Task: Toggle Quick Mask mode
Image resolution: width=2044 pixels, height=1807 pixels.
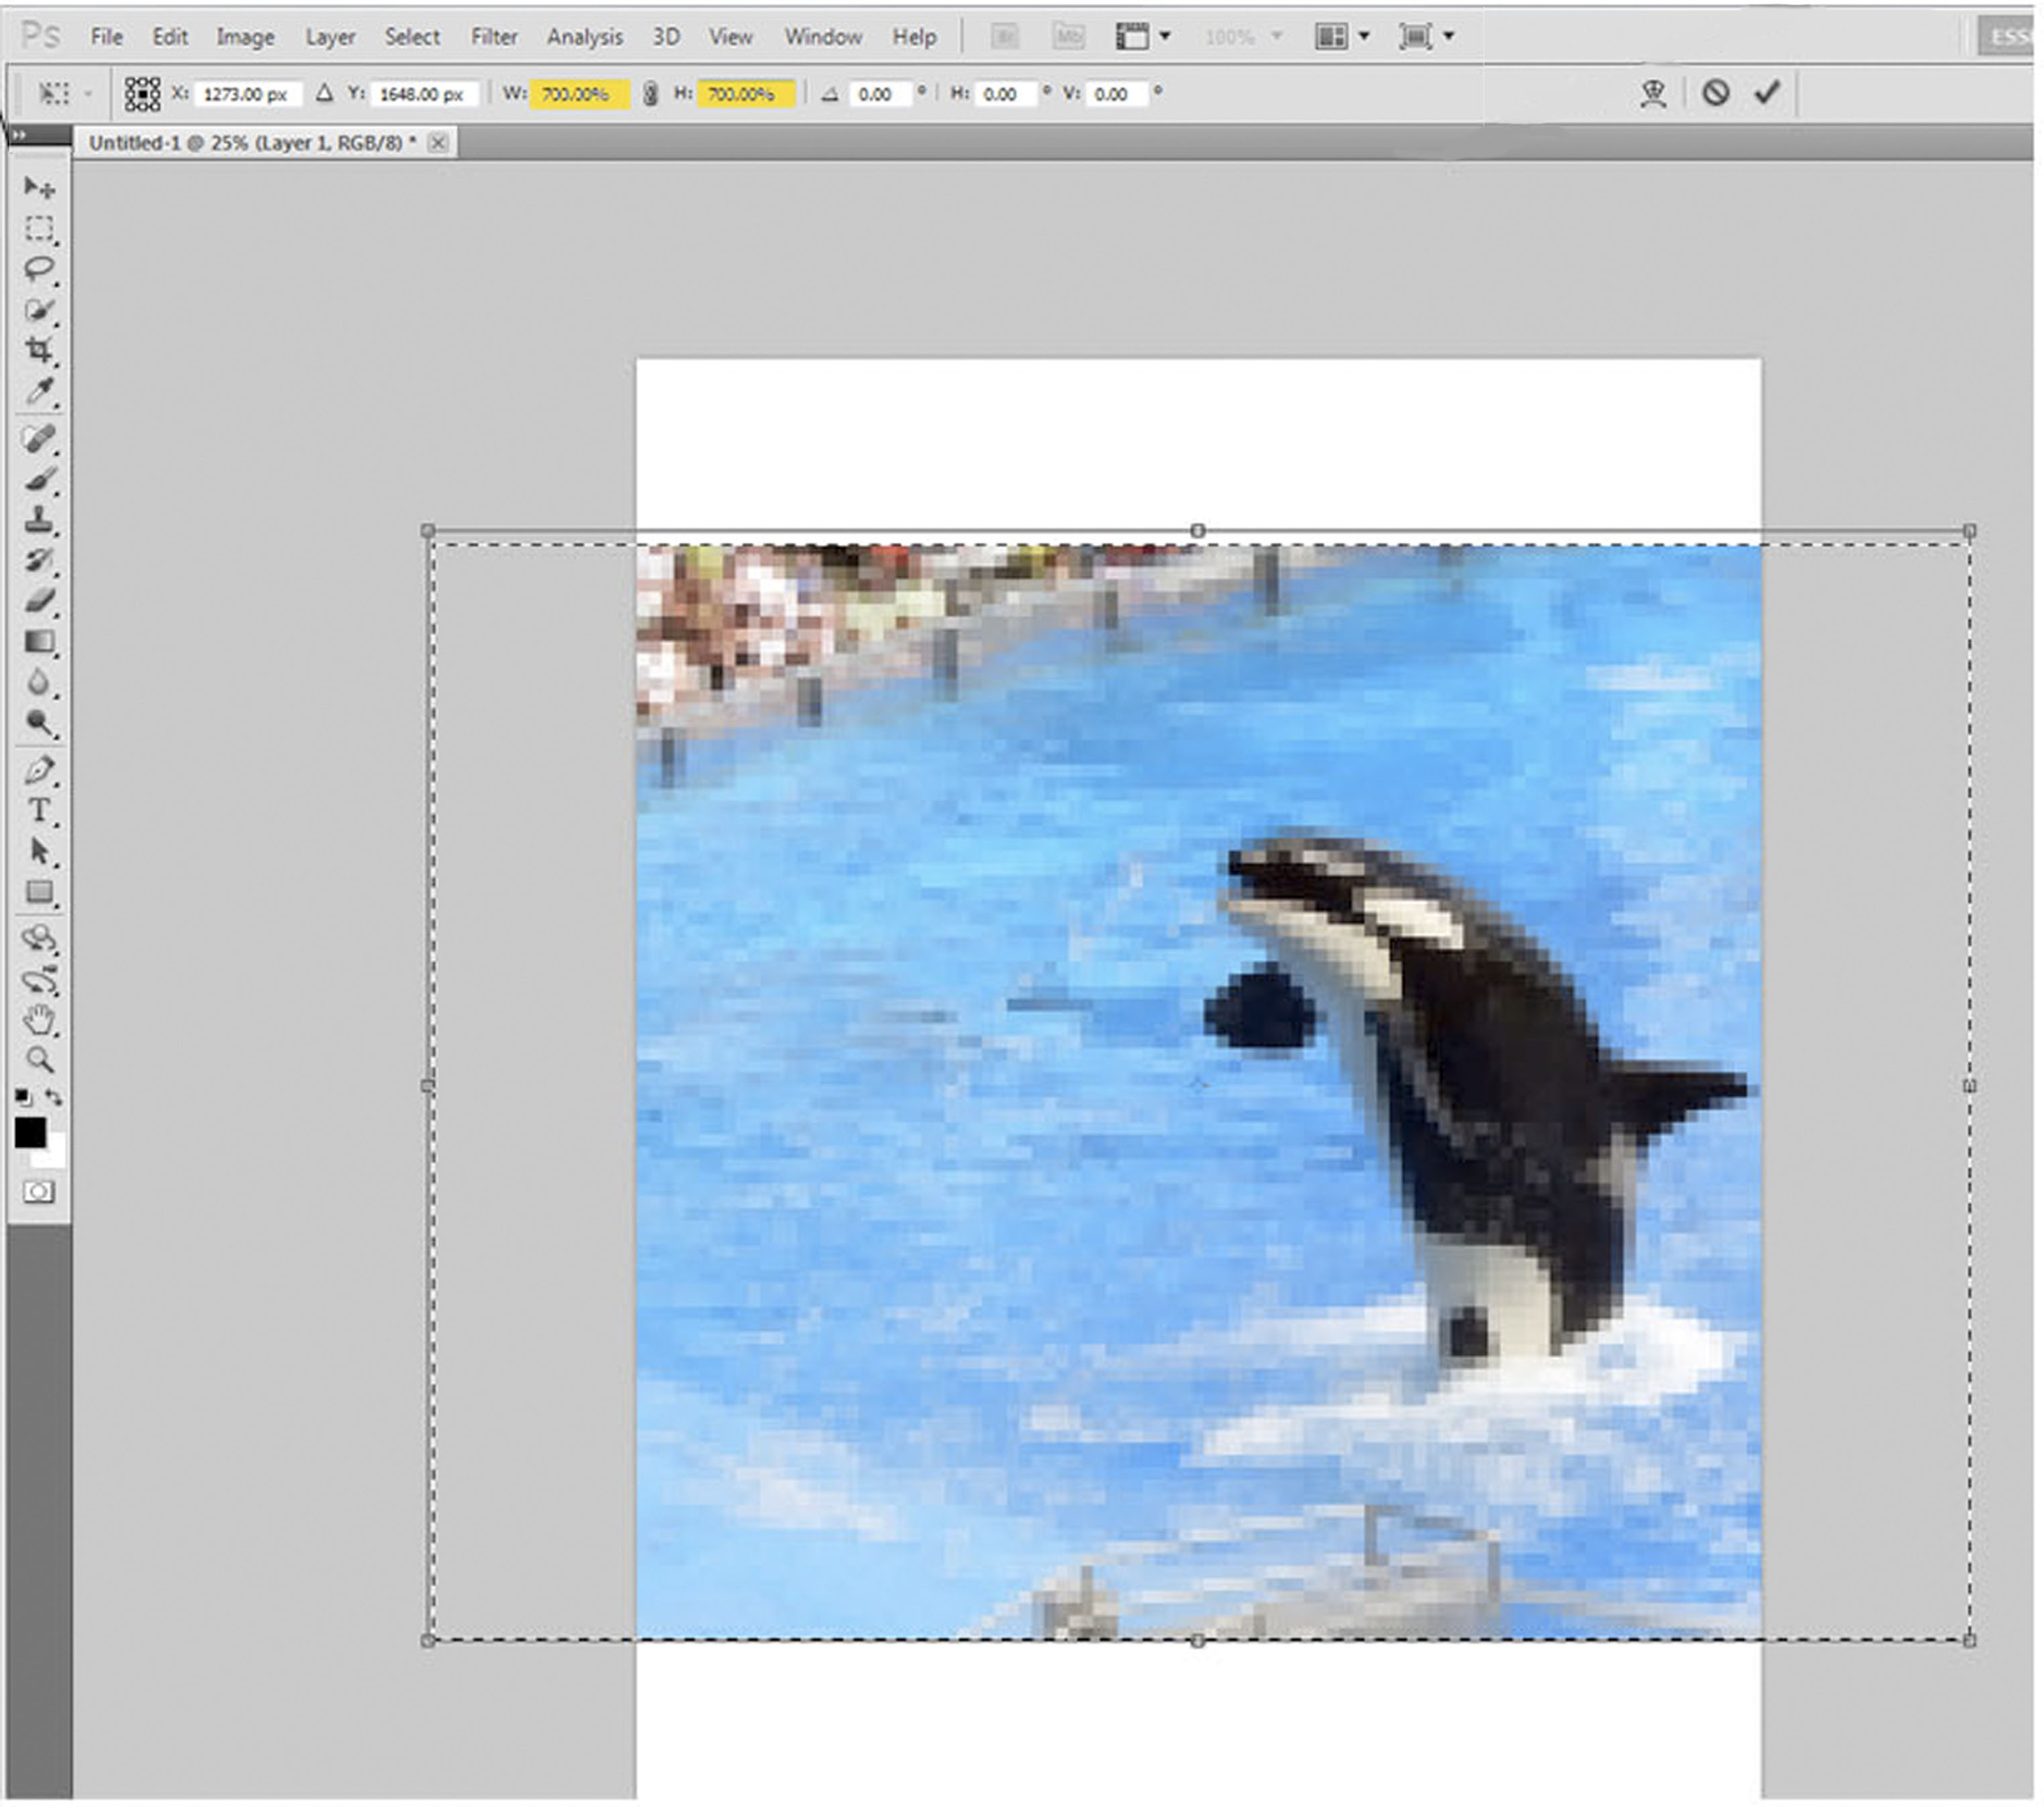Action: [x=39, y=1192]
